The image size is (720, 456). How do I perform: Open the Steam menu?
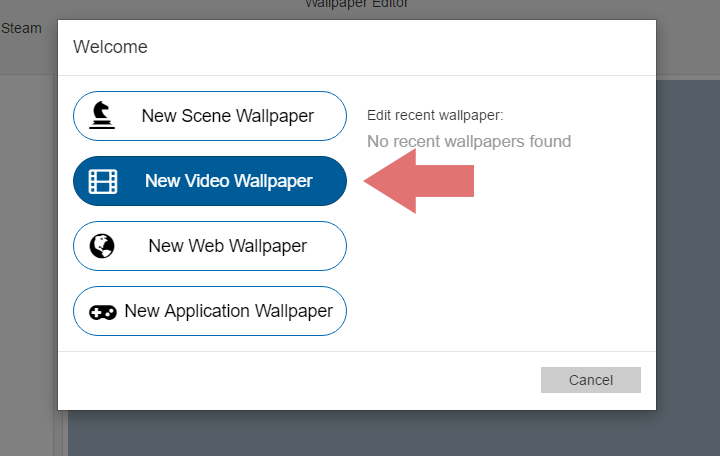point(21,28)
